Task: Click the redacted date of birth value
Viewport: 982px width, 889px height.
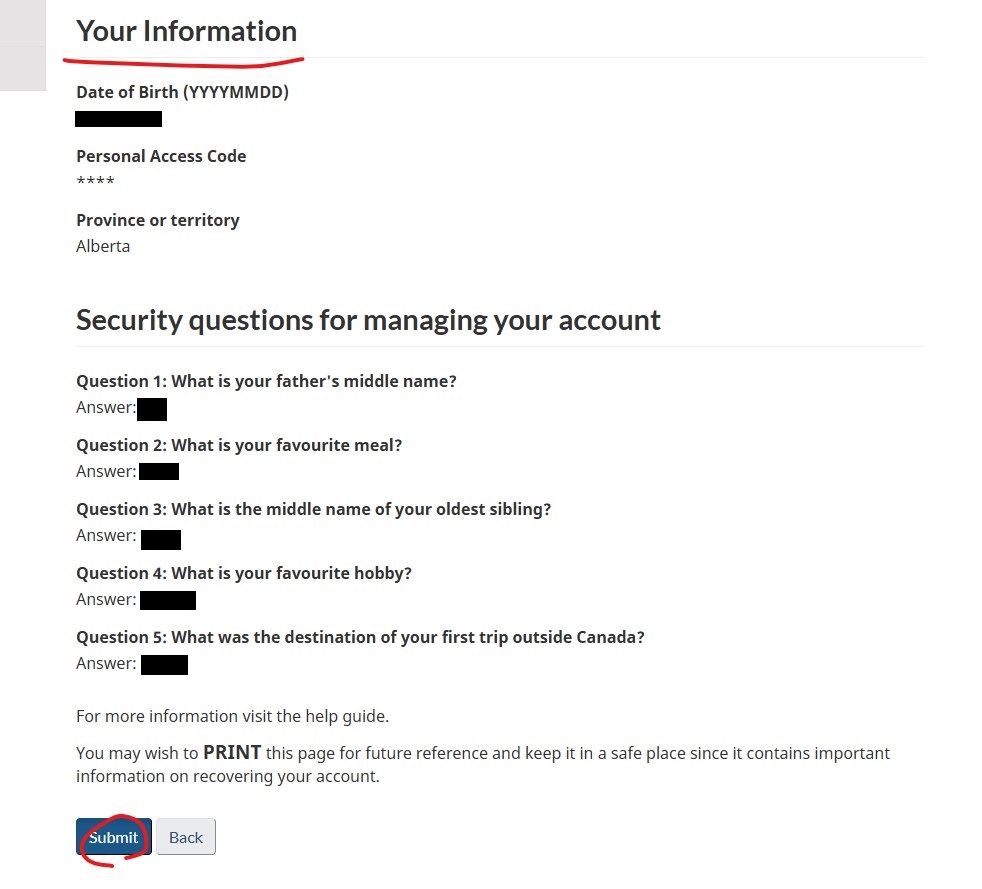Action: pos(118,119)
